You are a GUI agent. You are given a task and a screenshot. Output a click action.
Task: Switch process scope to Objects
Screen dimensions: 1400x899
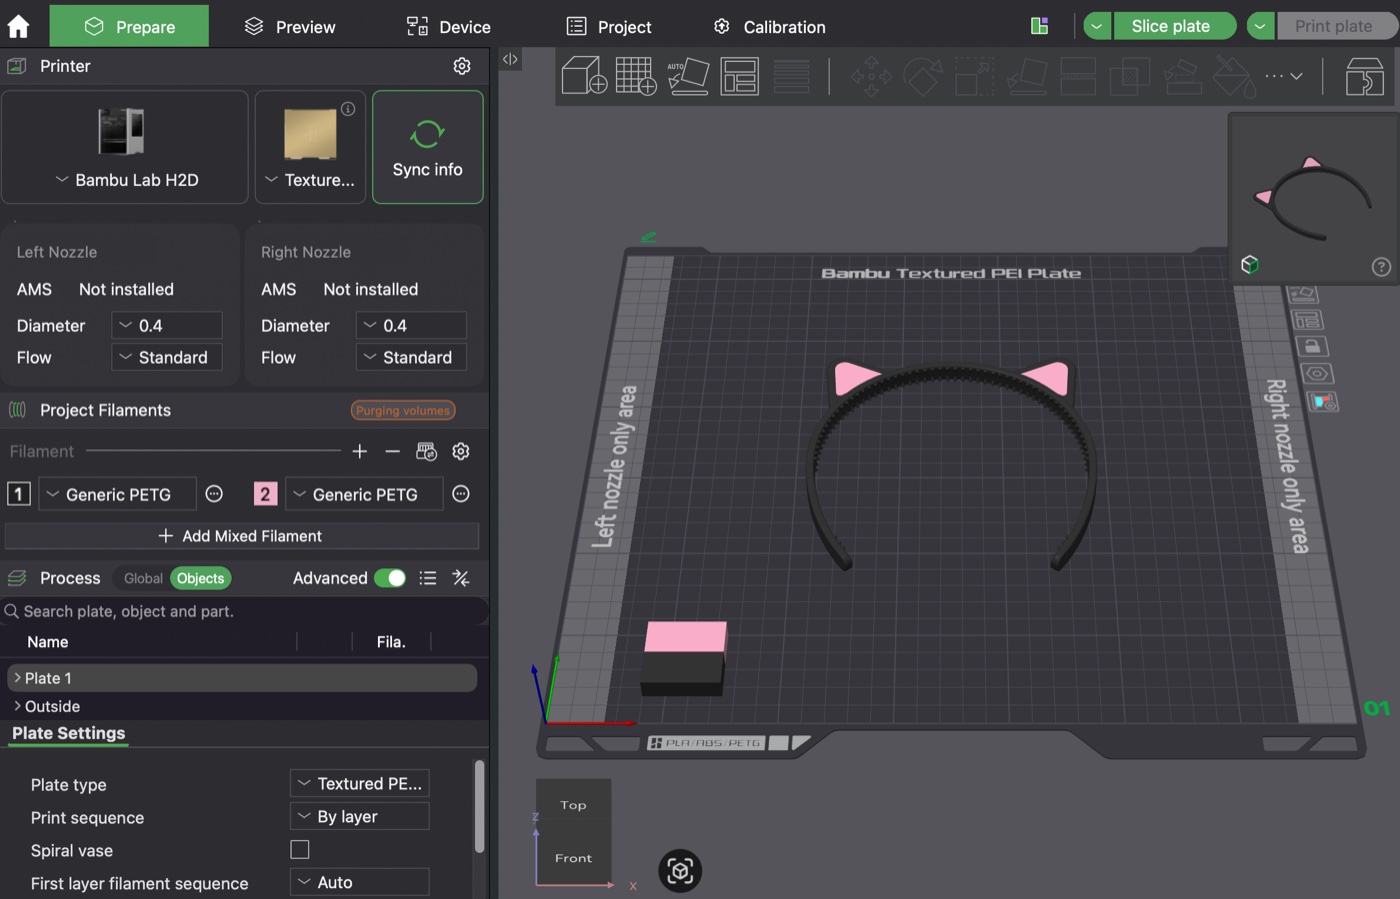coord(201,578)
